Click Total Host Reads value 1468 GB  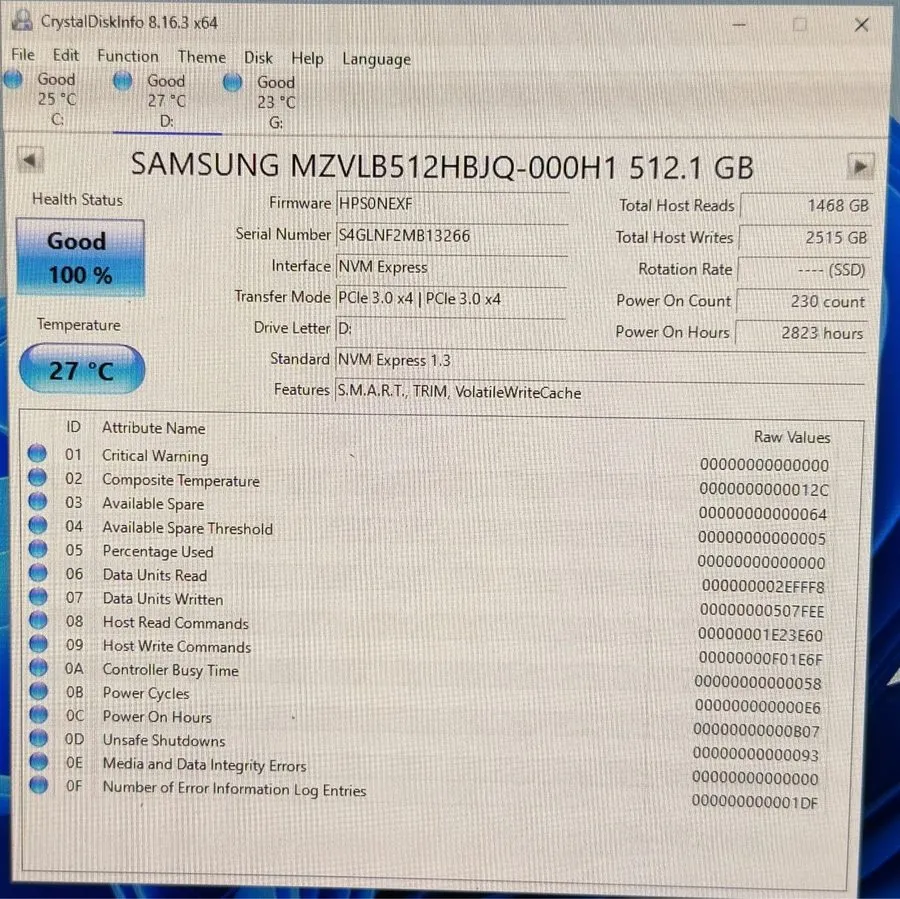click(x=806, y=206)
